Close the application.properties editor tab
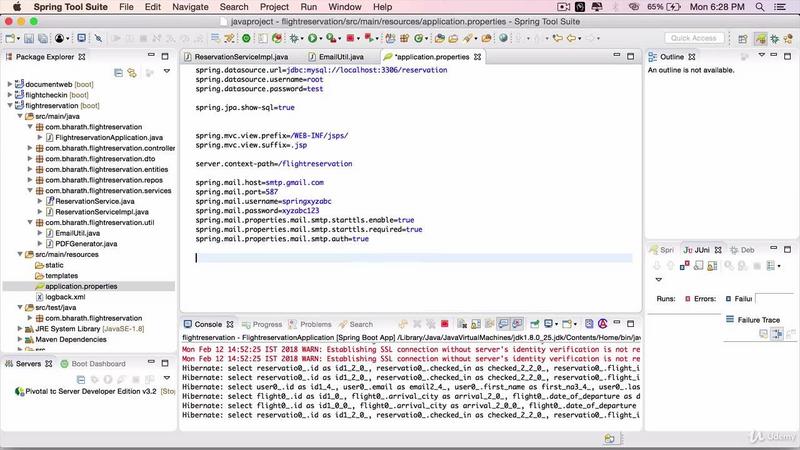Screen dimensions: 800x450 (478, 57)
